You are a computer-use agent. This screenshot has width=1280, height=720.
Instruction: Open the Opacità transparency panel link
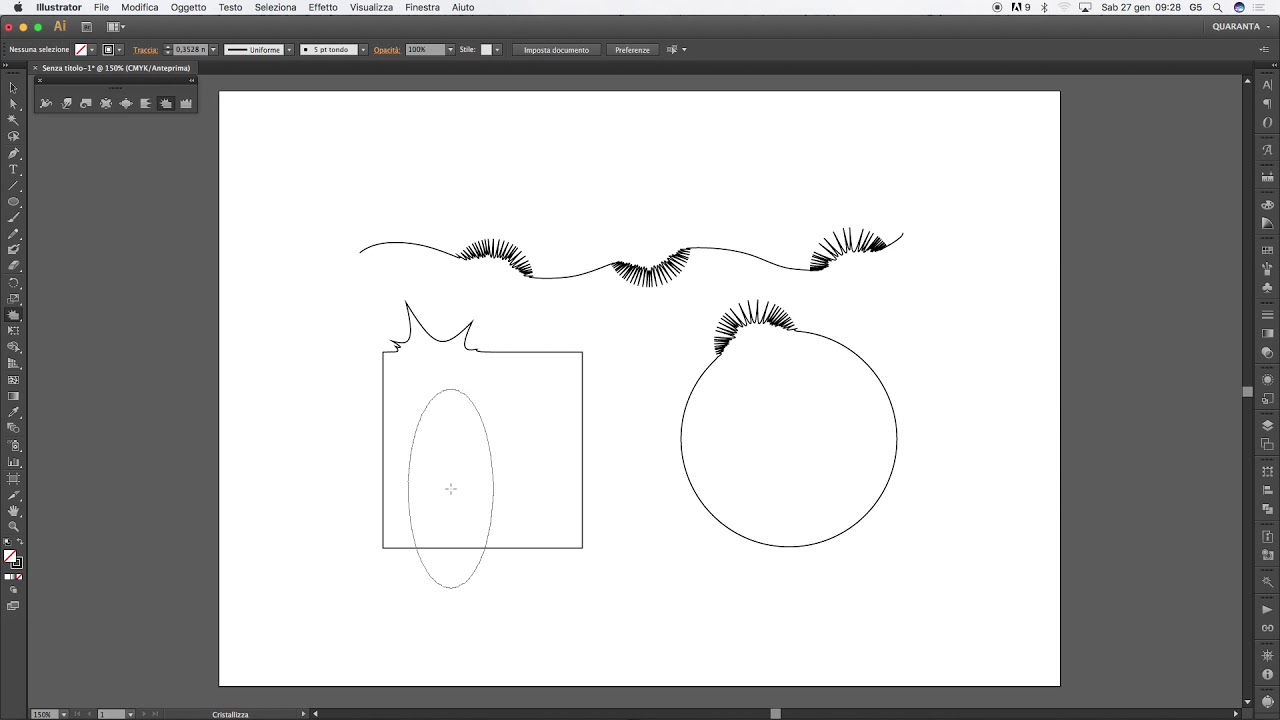(387, 49)
